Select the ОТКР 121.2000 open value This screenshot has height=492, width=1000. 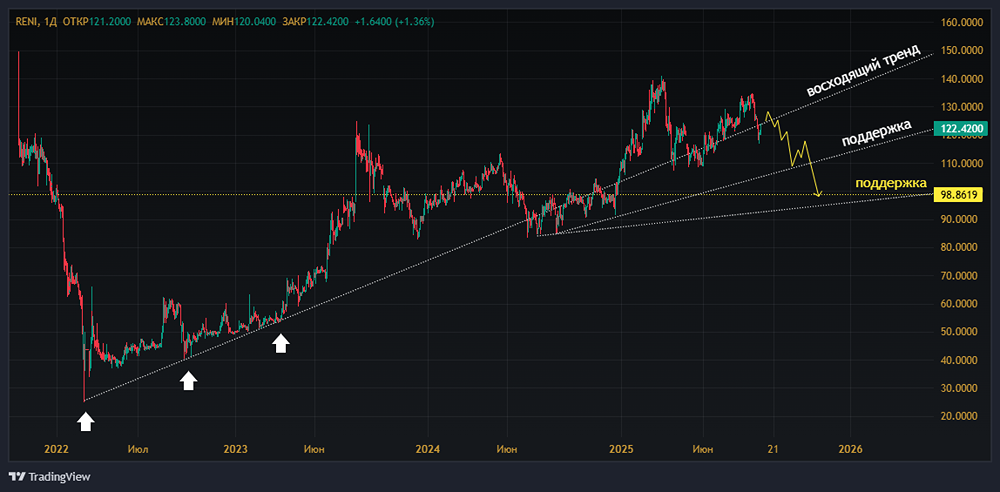click(98, 22)
